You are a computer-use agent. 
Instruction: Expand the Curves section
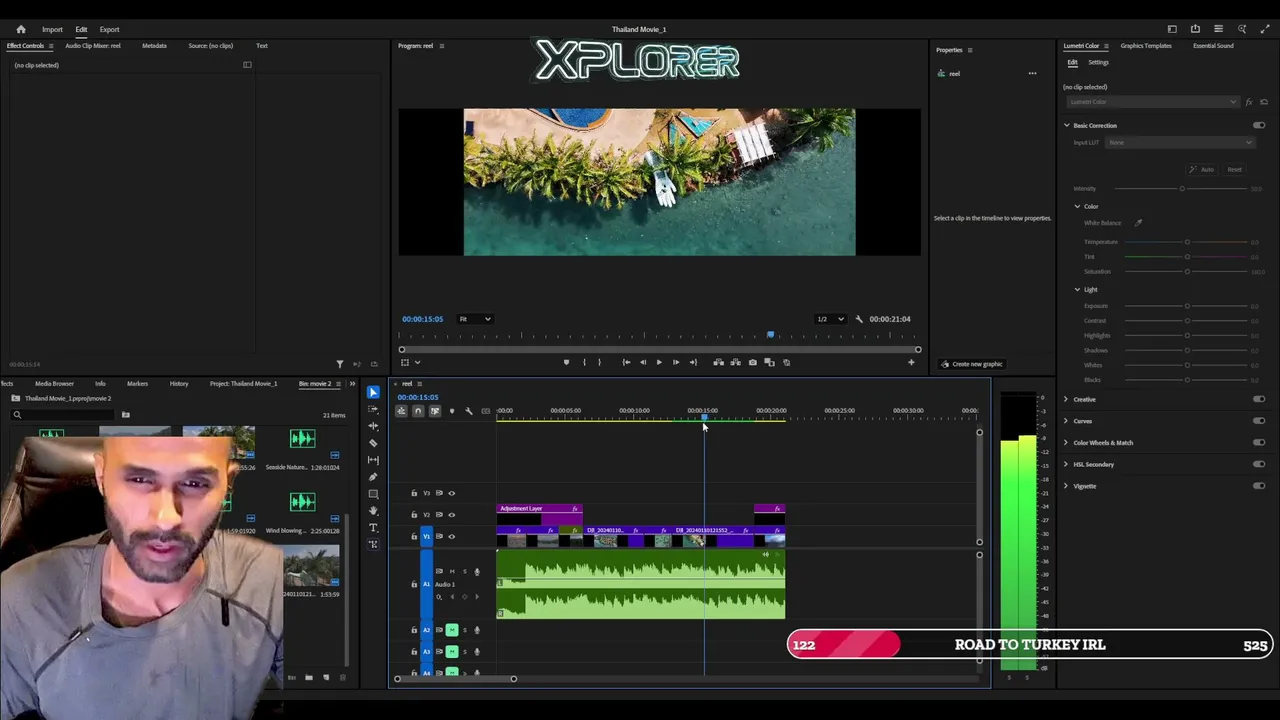click(x=1066, y=421)
